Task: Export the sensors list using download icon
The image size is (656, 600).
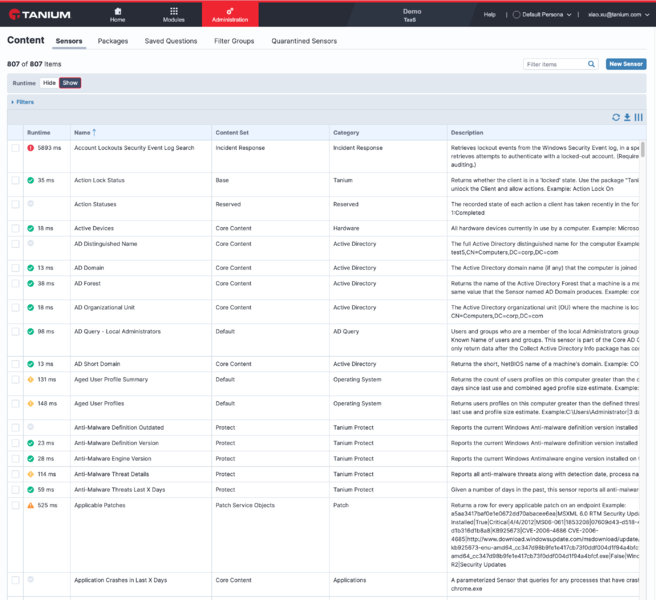Action: pos(627,118)
